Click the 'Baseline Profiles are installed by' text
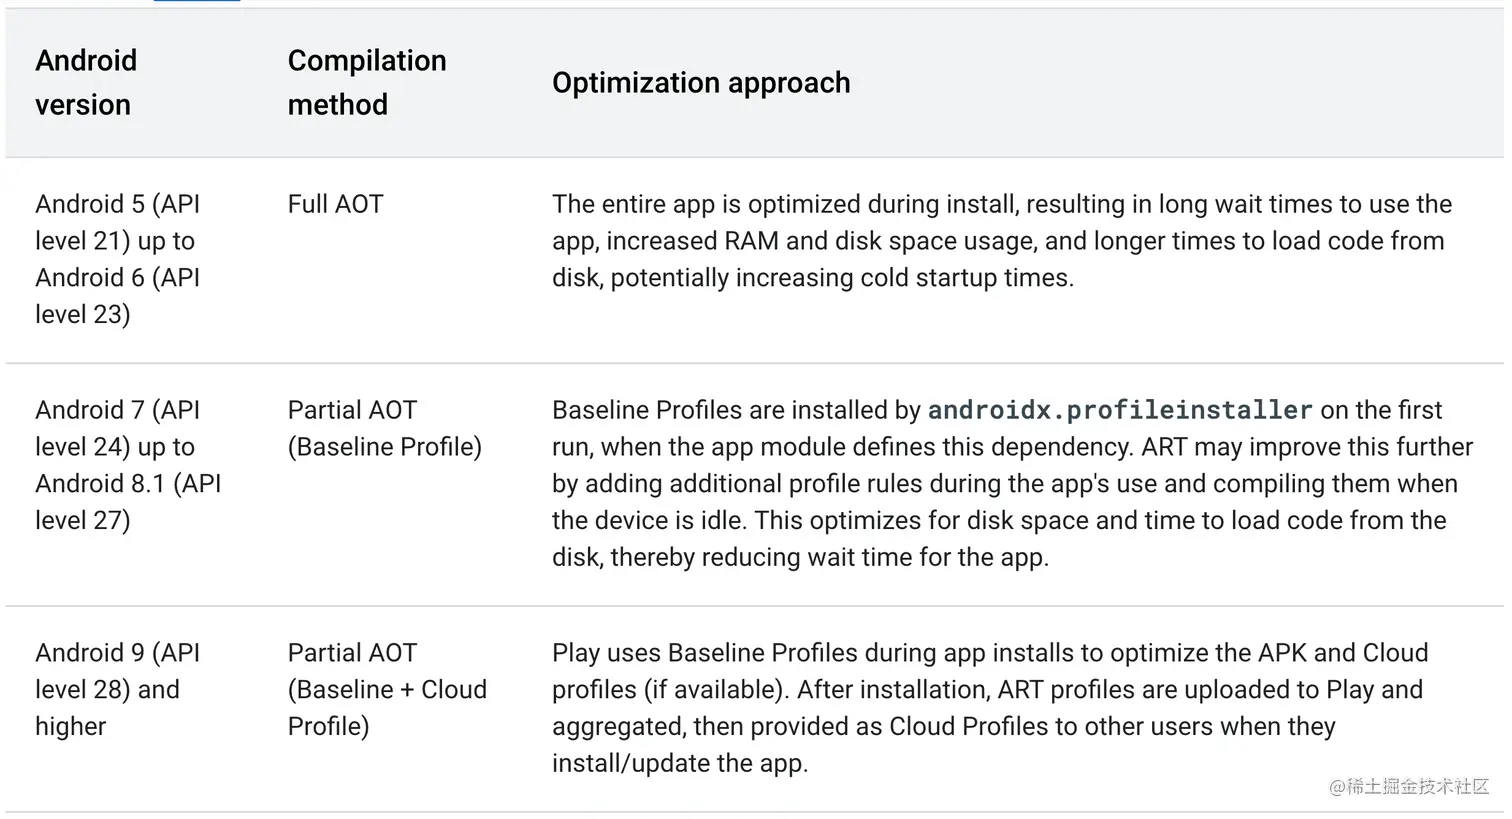Image resolution: width=1512 pixels, height=819 pixels. pos(736,410)
